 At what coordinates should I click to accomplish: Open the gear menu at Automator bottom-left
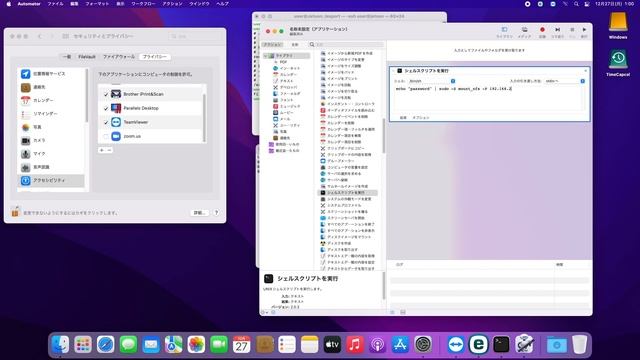click(x=265, y=312)
